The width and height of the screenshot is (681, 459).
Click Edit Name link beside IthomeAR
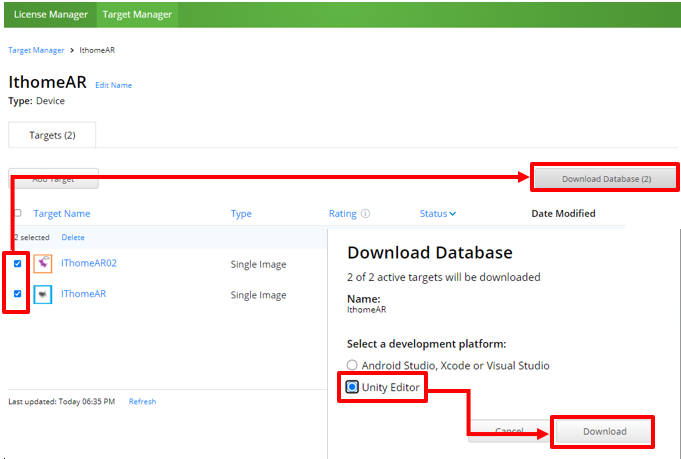[x=113, y=85]
